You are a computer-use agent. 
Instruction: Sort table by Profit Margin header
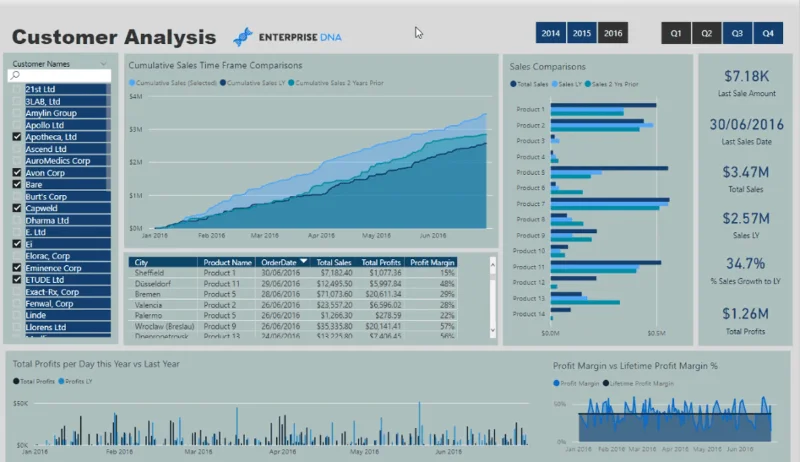click(432, 262)
